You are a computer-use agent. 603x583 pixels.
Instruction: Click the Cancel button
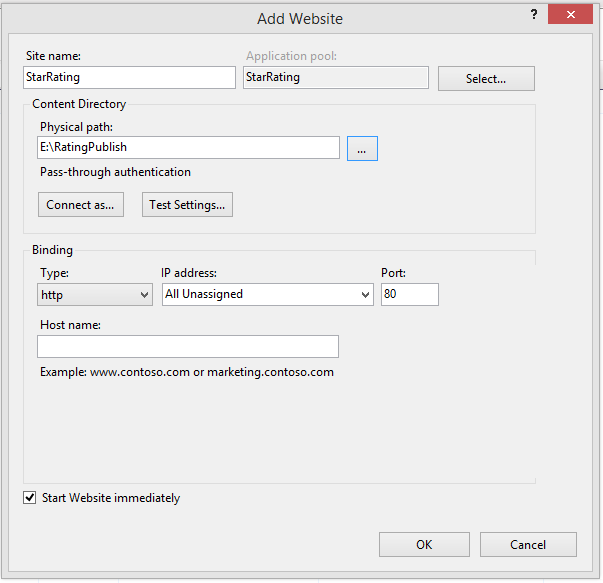click(528, 545)
